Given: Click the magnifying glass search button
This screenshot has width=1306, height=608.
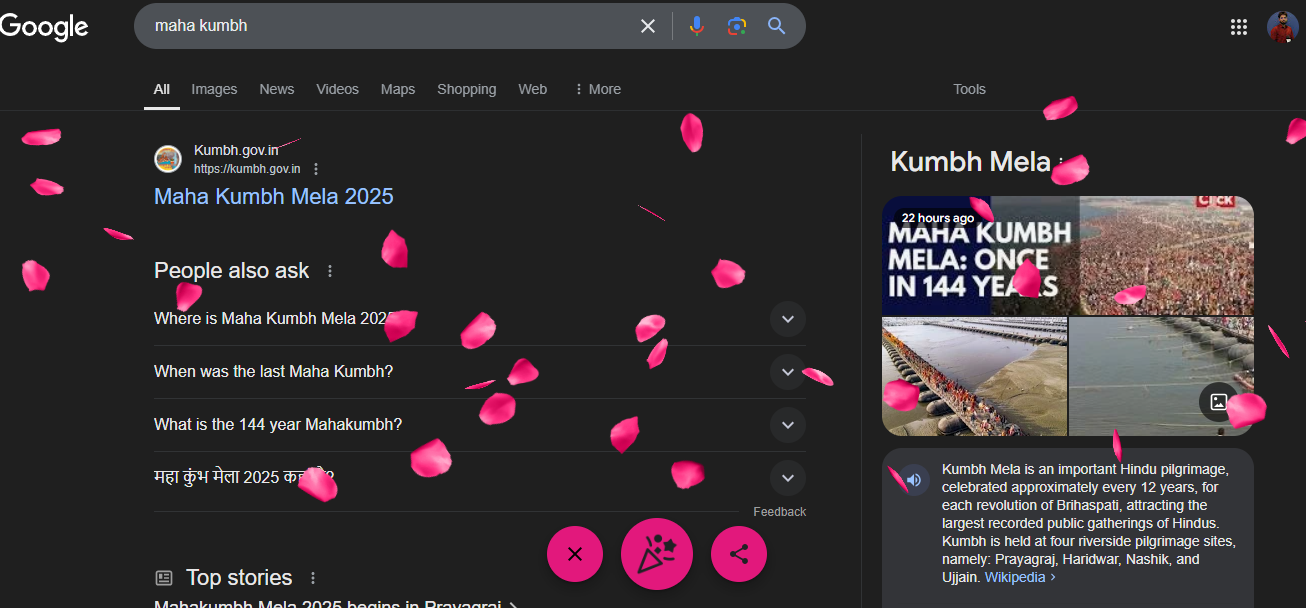Looking at the screenshot, I should [x=777, y=26].
